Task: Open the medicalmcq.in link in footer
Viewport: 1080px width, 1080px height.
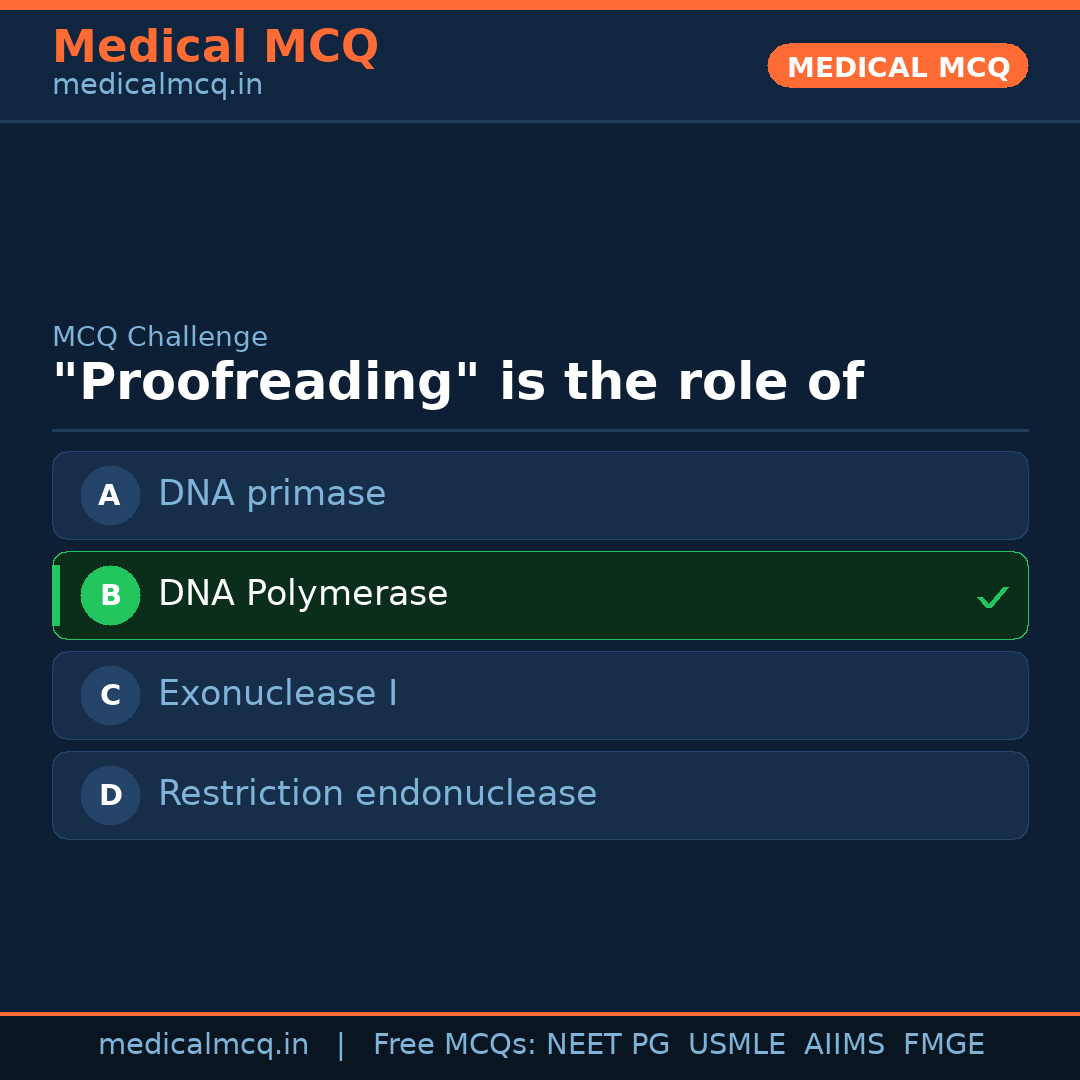Action: click(x=203, y=1045)
